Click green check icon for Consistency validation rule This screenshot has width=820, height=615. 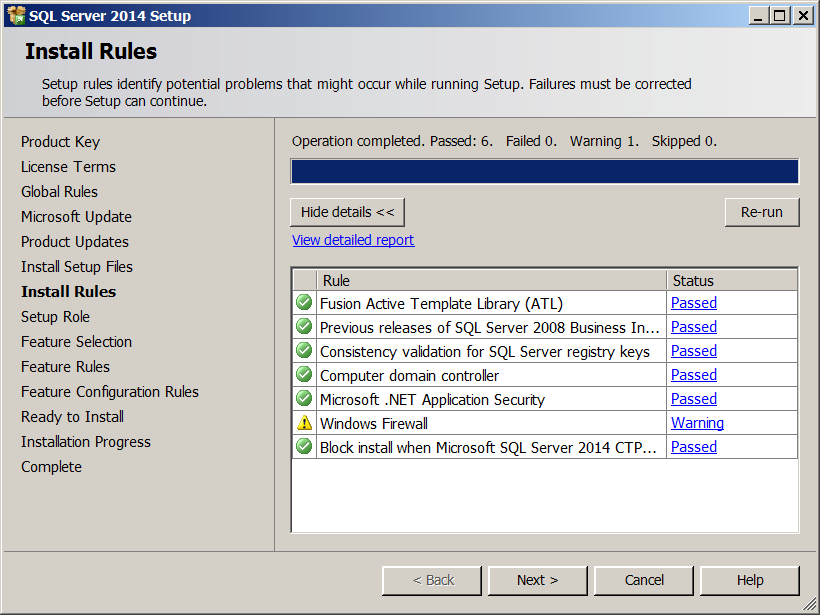[304, 350]
